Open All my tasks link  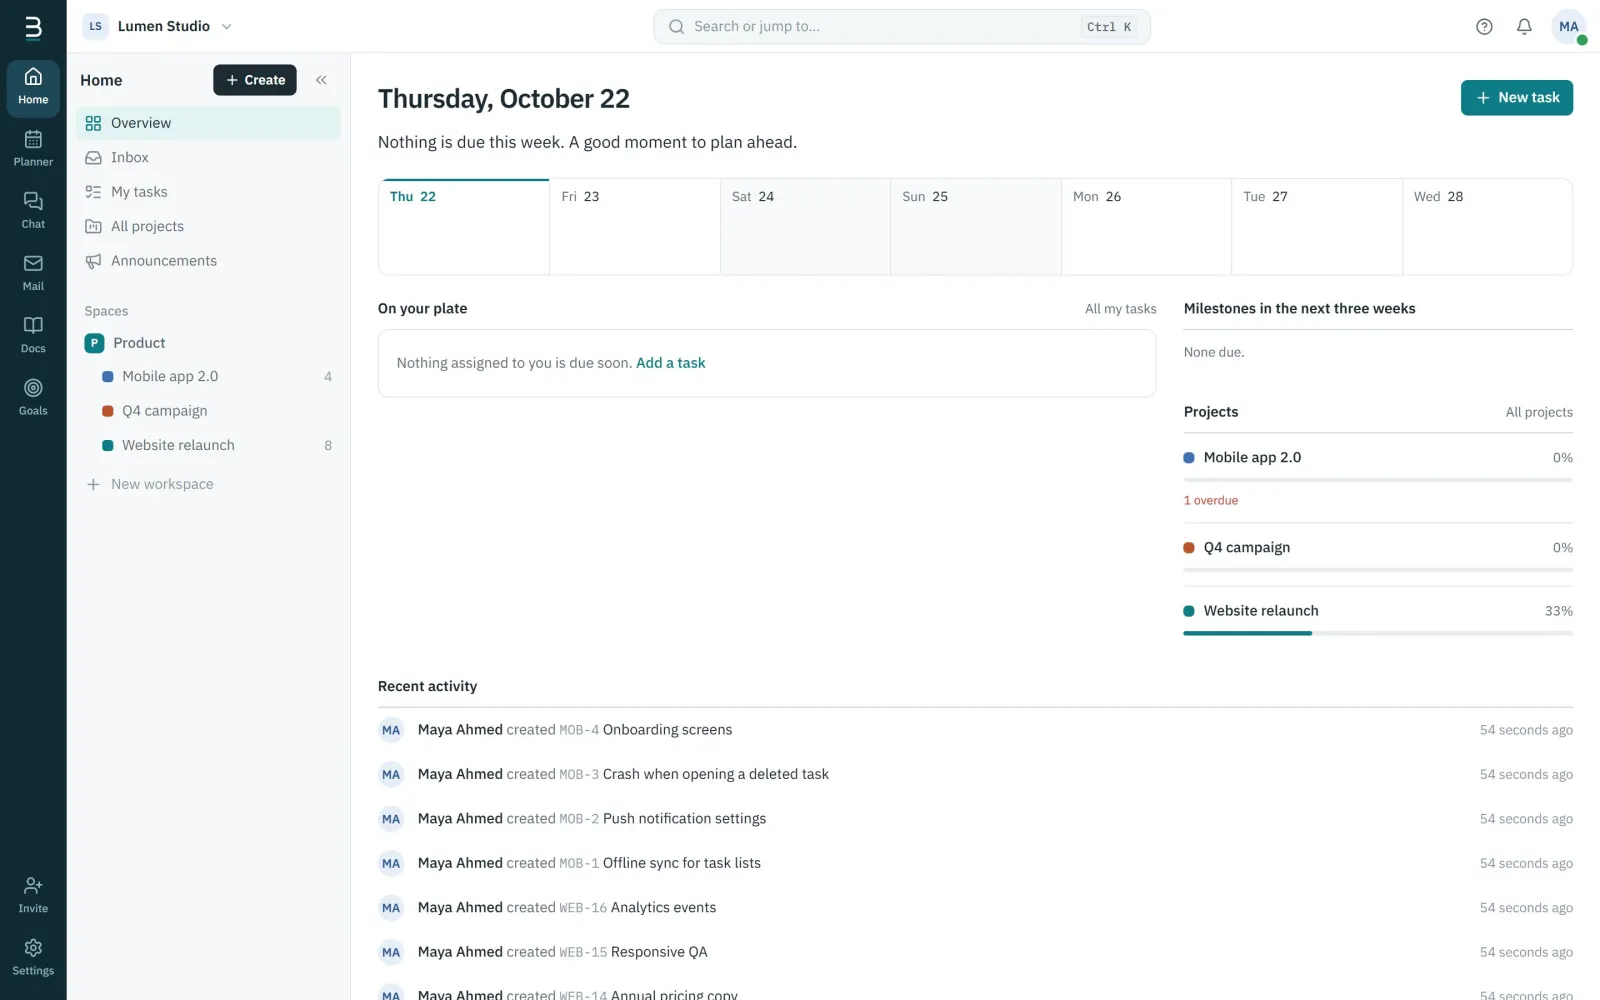(x=1120, y=309)
